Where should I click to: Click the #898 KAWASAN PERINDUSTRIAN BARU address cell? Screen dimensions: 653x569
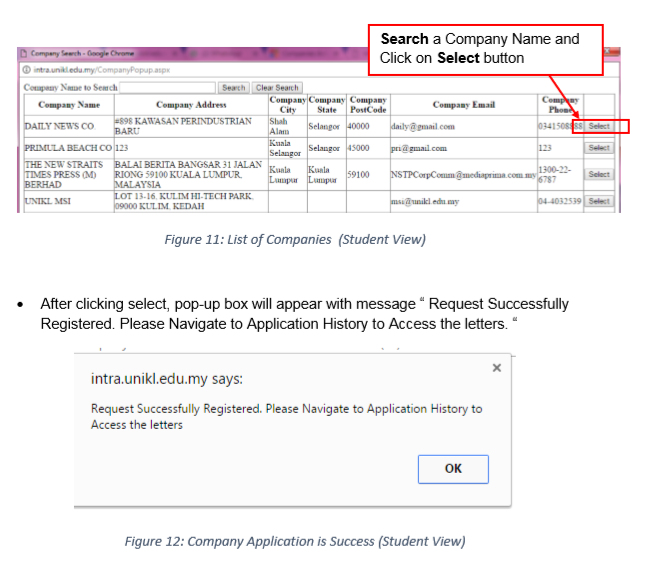pyautogui.click(x=191, y=126)
